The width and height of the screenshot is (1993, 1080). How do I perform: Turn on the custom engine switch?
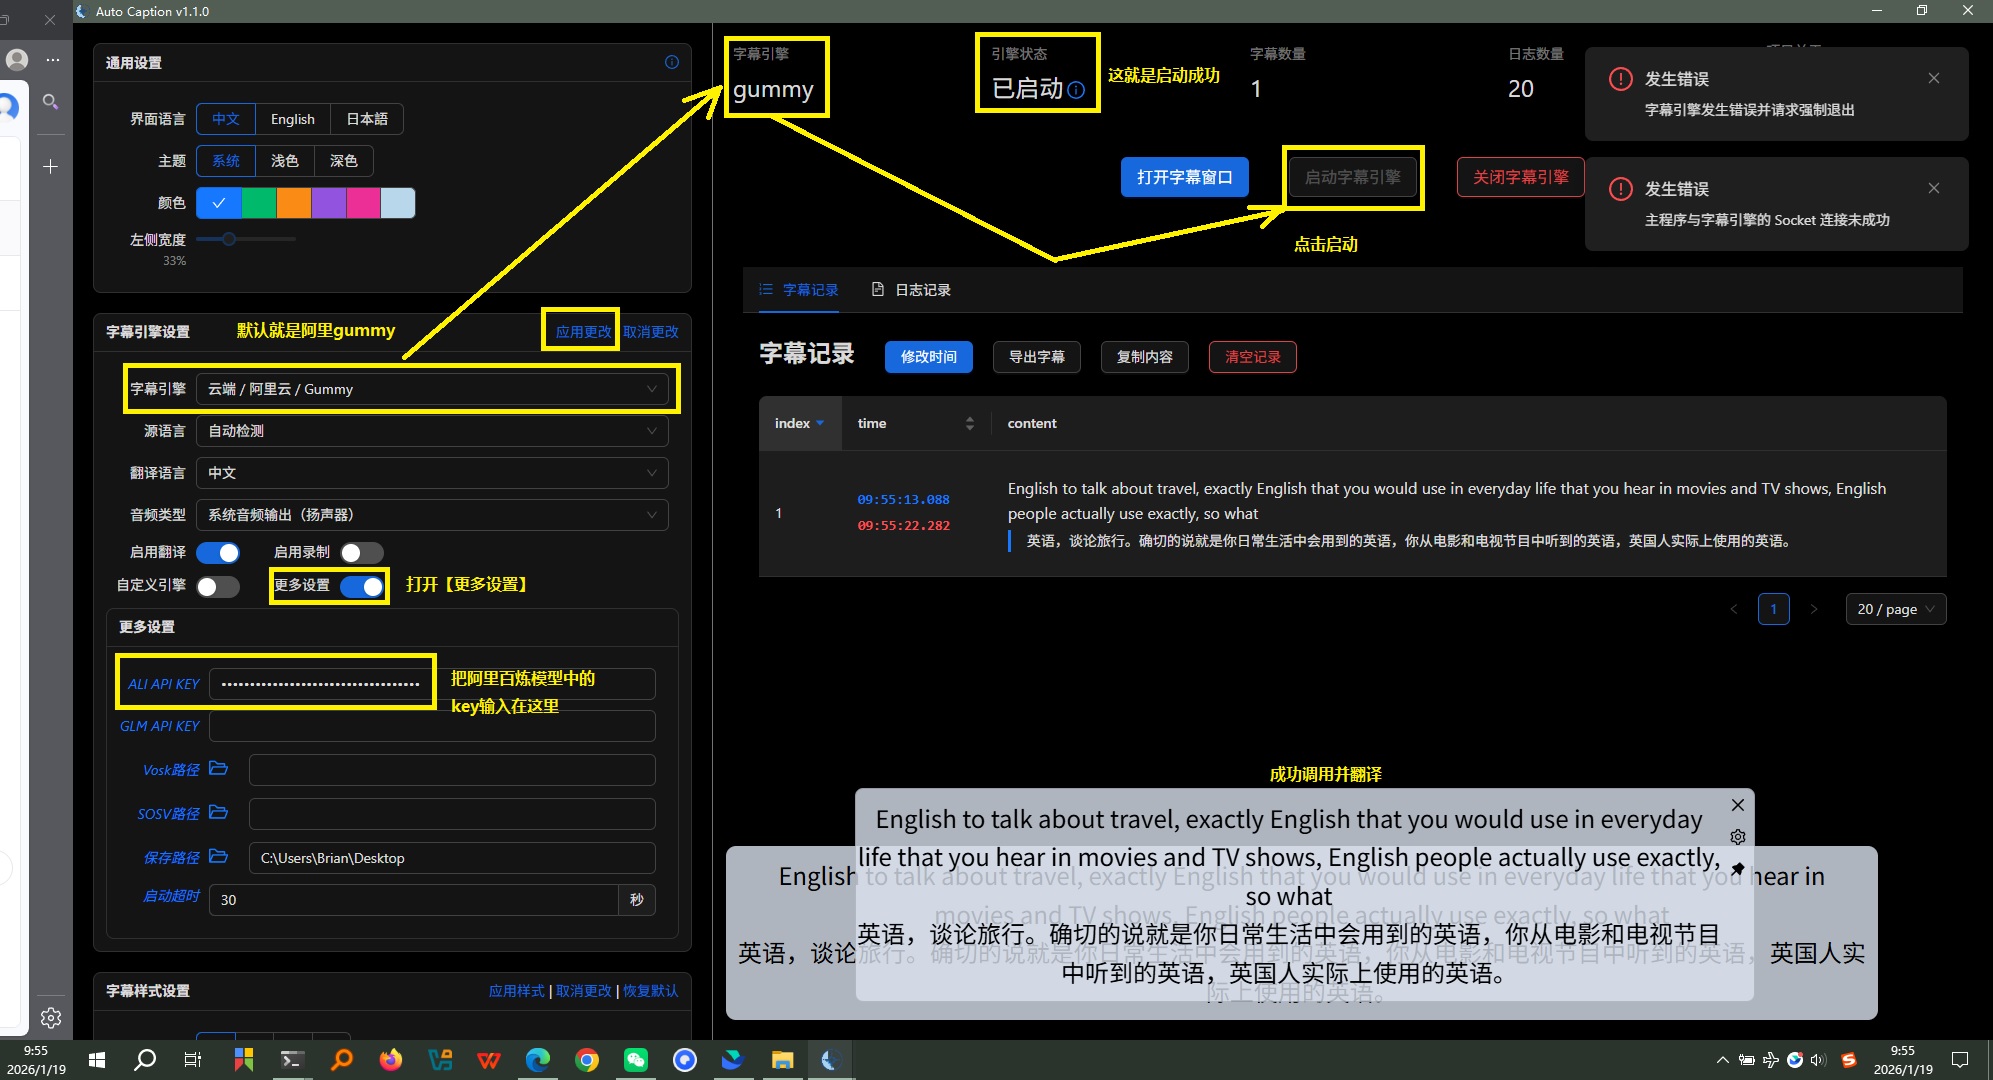[x=218, y=587]
